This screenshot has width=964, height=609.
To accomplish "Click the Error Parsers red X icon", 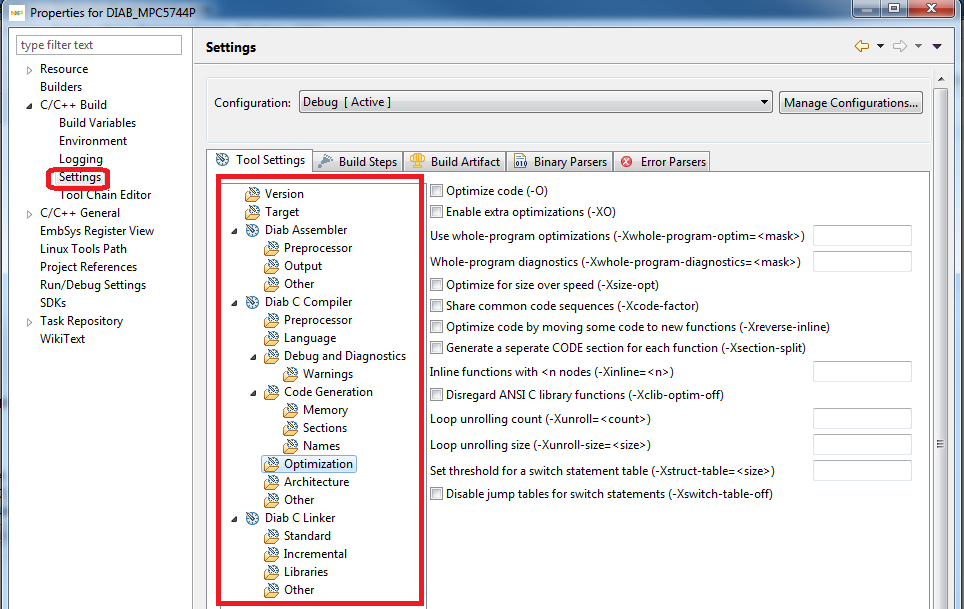I will point(626,162).
